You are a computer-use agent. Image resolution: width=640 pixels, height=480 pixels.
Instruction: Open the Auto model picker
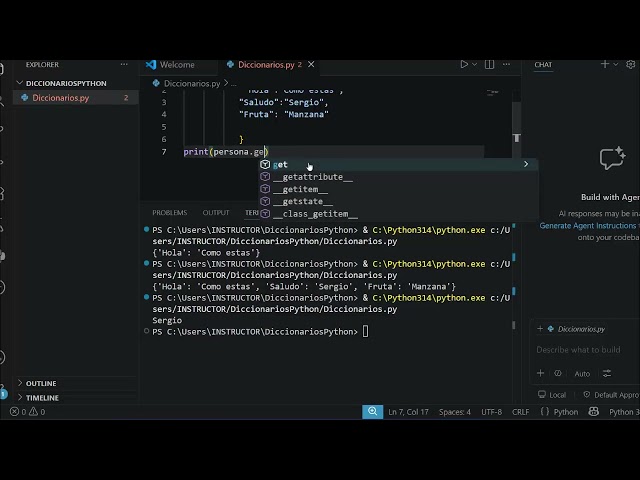pyautogui.click(x=582, y=373)
